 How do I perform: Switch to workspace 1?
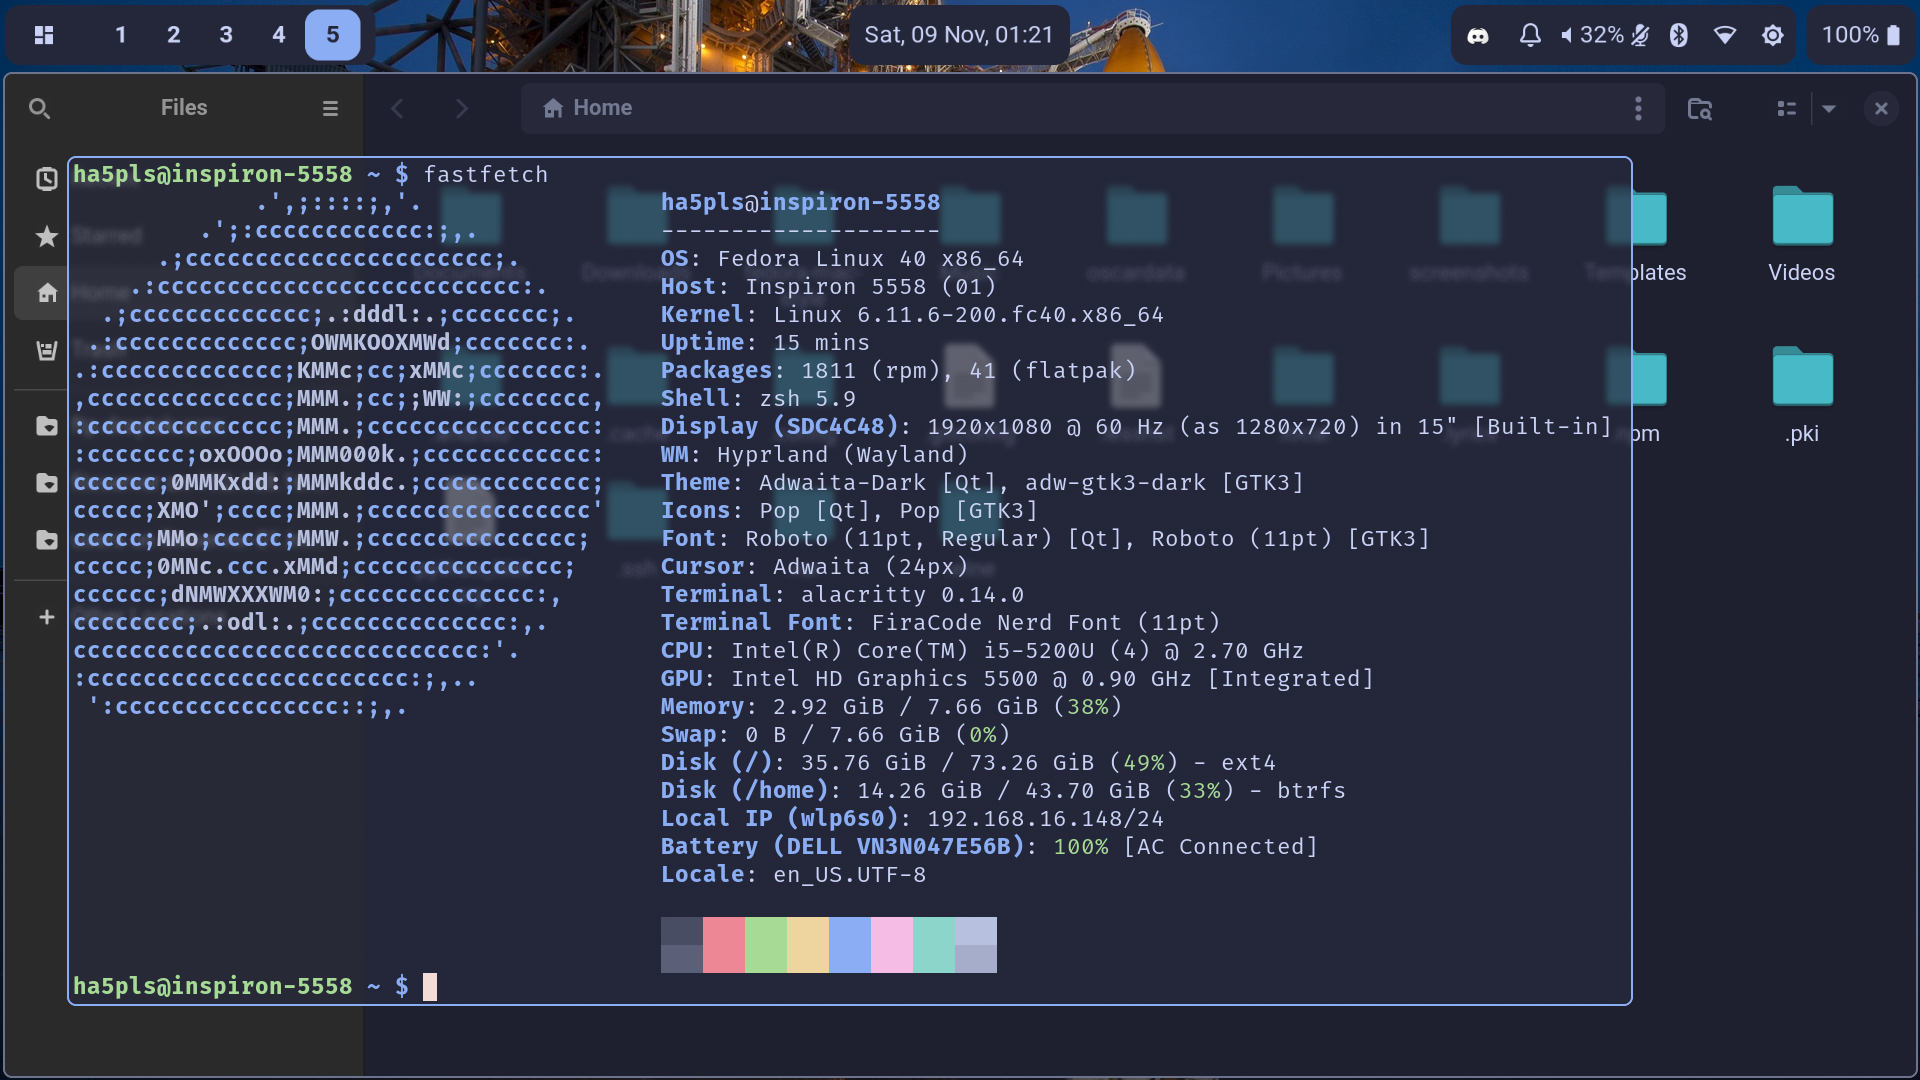121,35
